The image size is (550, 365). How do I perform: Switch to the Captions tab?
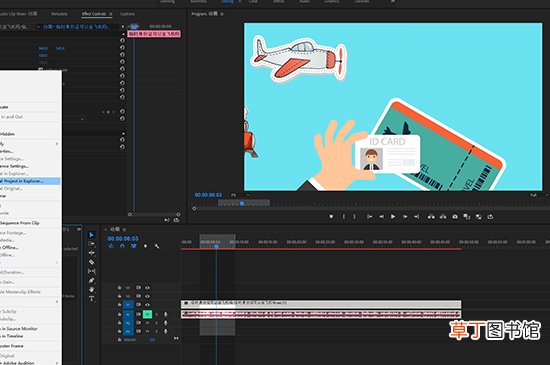127,14
